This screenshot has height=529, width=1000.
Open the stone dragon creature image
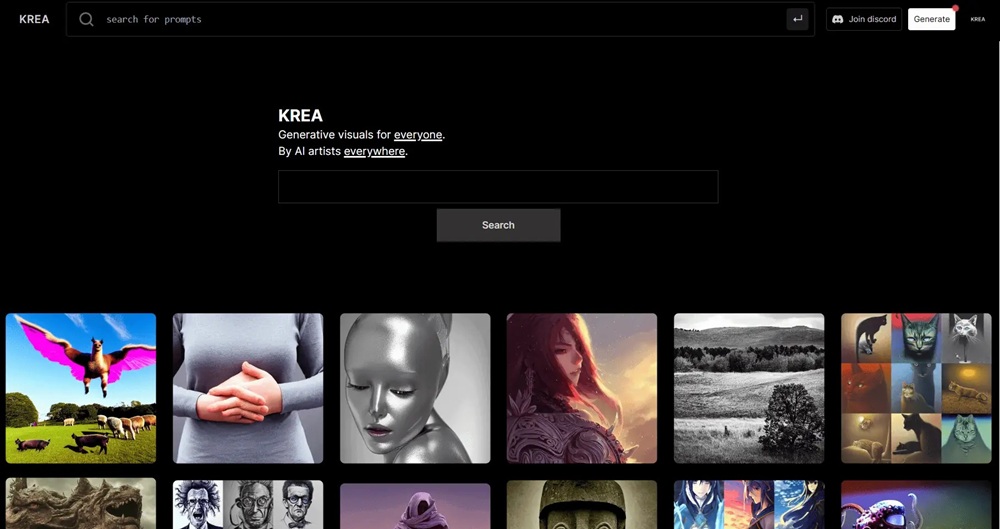tap(81, 504)
